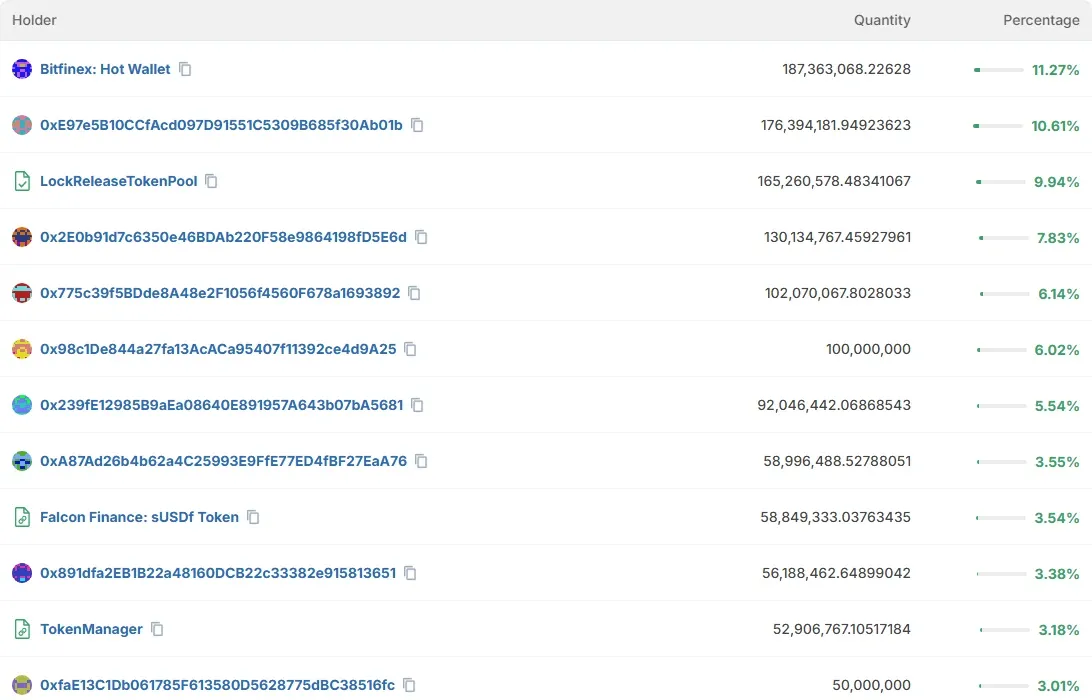The image size is (1092, 700).
Task: Copy address 0x2E0b91d7c6350e46BDAb220F58e9864198fD5E6d
Action: [421, 238]
